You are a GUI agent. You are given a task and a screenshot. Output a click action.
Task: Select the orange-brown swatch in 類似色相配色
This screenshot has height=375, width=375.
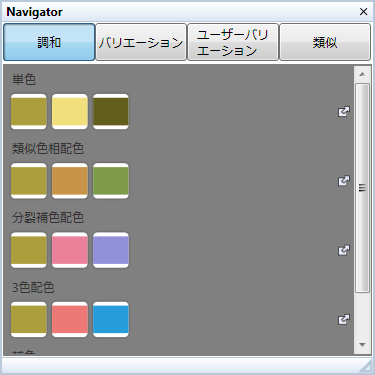70,181
